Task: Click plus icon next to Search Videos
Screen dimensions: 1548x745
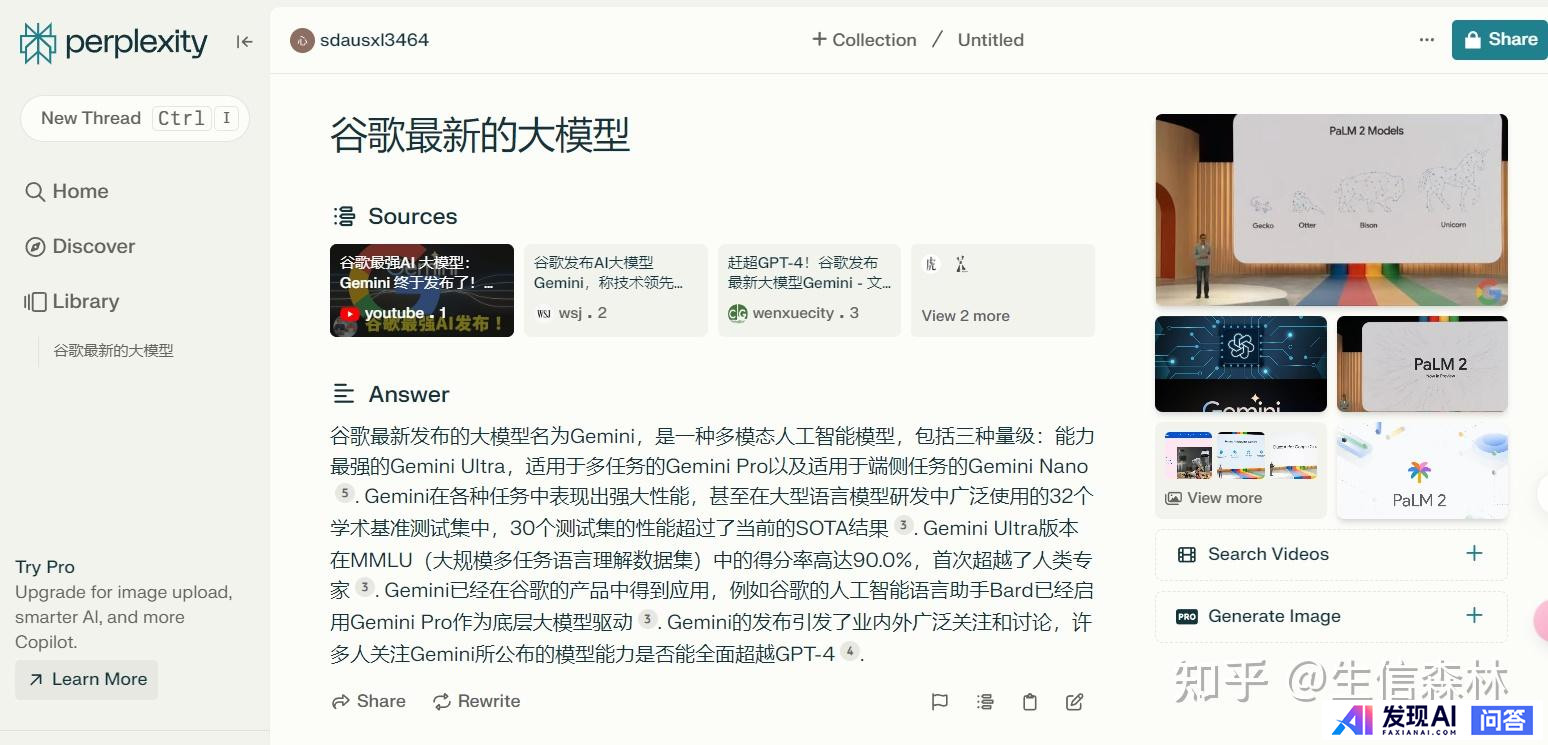Action: point(1474,554)
